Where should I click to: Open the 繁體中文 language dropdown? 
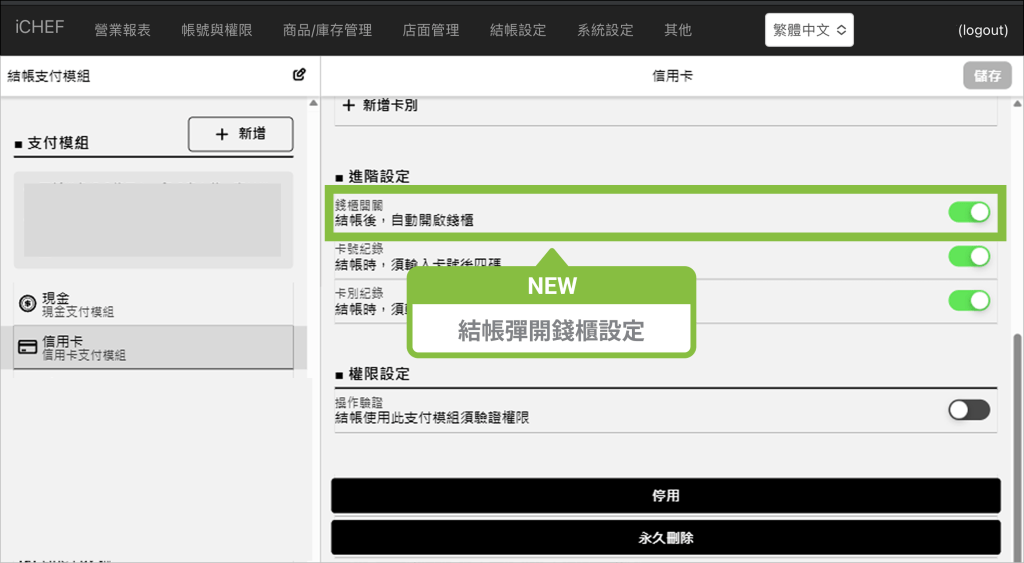809,30
